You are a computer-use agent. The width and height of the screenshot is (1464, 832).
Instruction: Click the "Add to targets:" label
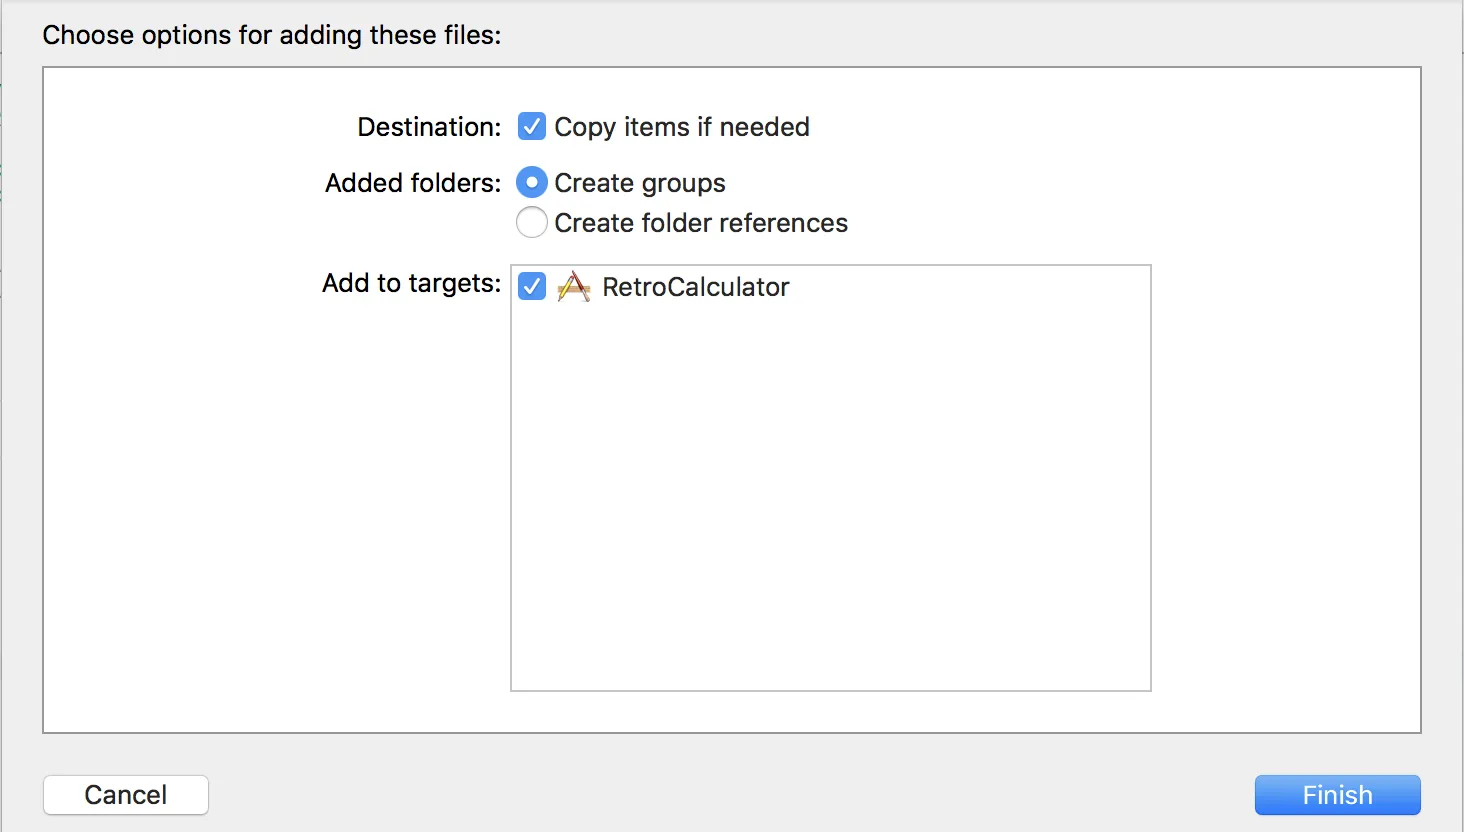(411, 283)
